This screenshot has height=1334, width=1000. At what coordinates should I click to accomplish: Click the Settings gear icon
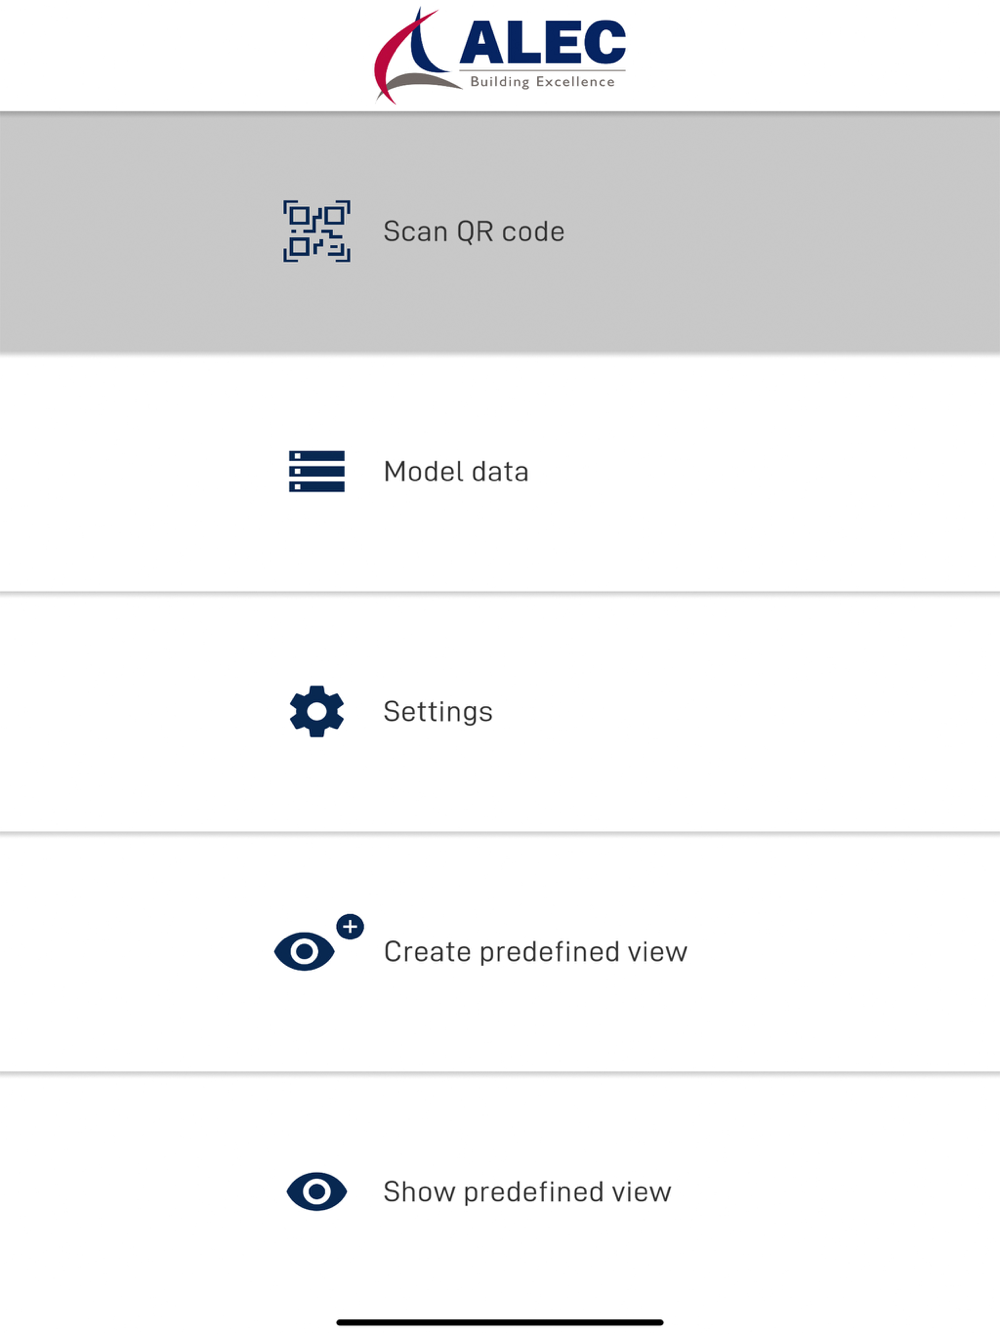(x=317, y=711)
